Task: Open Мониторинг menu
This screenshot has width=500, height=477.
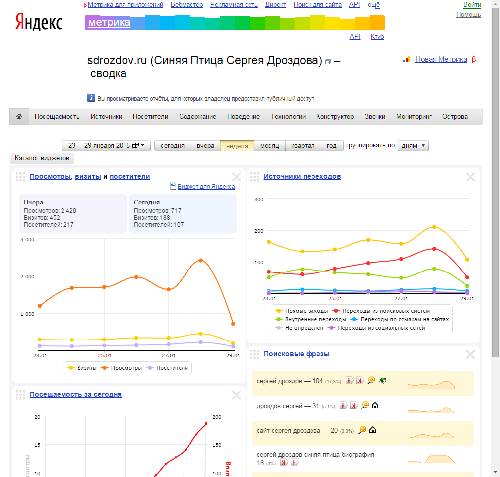Action: (414, 117)
